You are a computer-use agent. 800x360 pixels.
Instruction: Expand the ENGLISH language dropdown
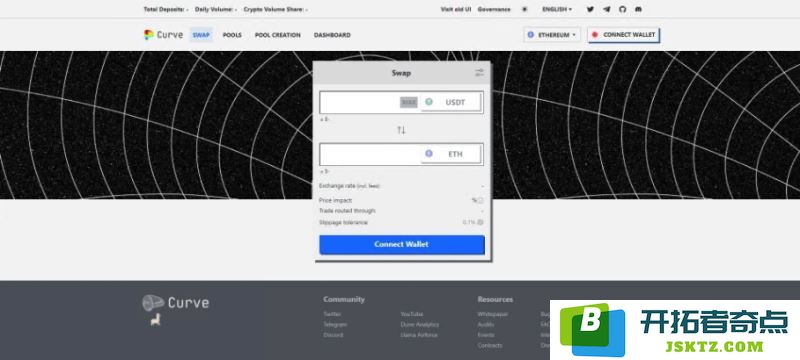pyautogui.click(x=557, y=9)
